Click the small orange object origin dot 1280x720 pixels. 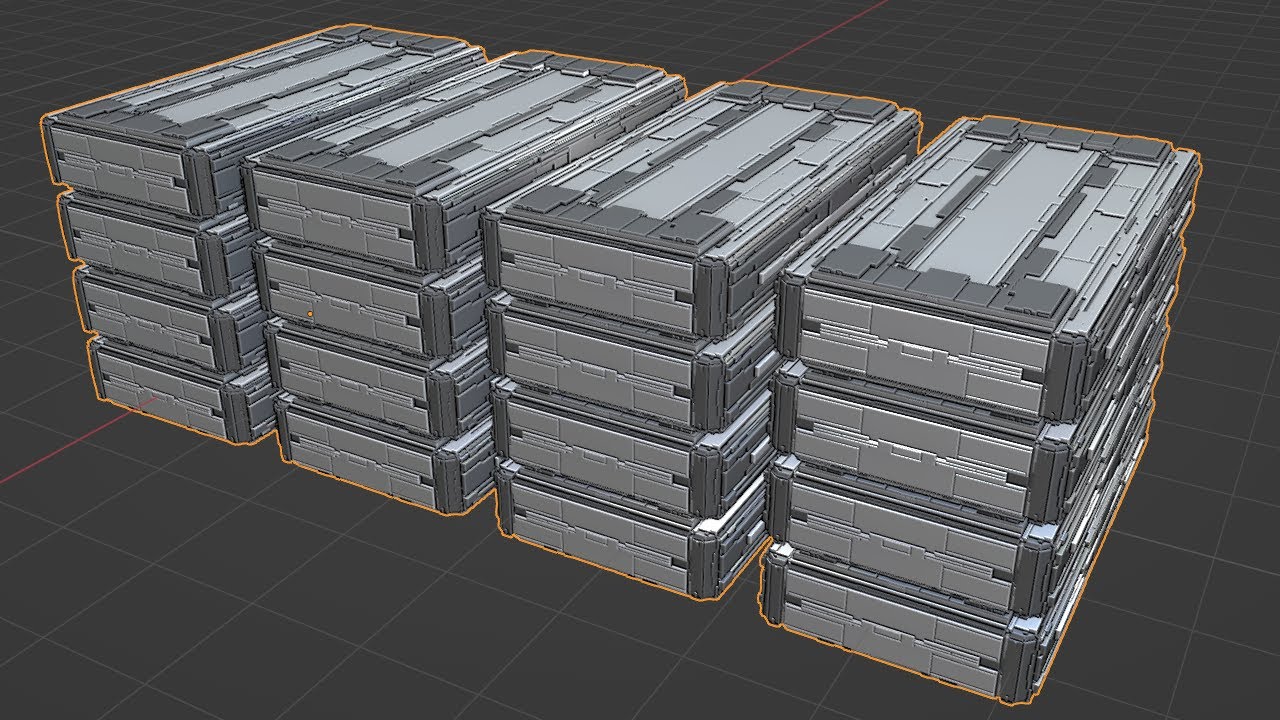tap(310, 315)
